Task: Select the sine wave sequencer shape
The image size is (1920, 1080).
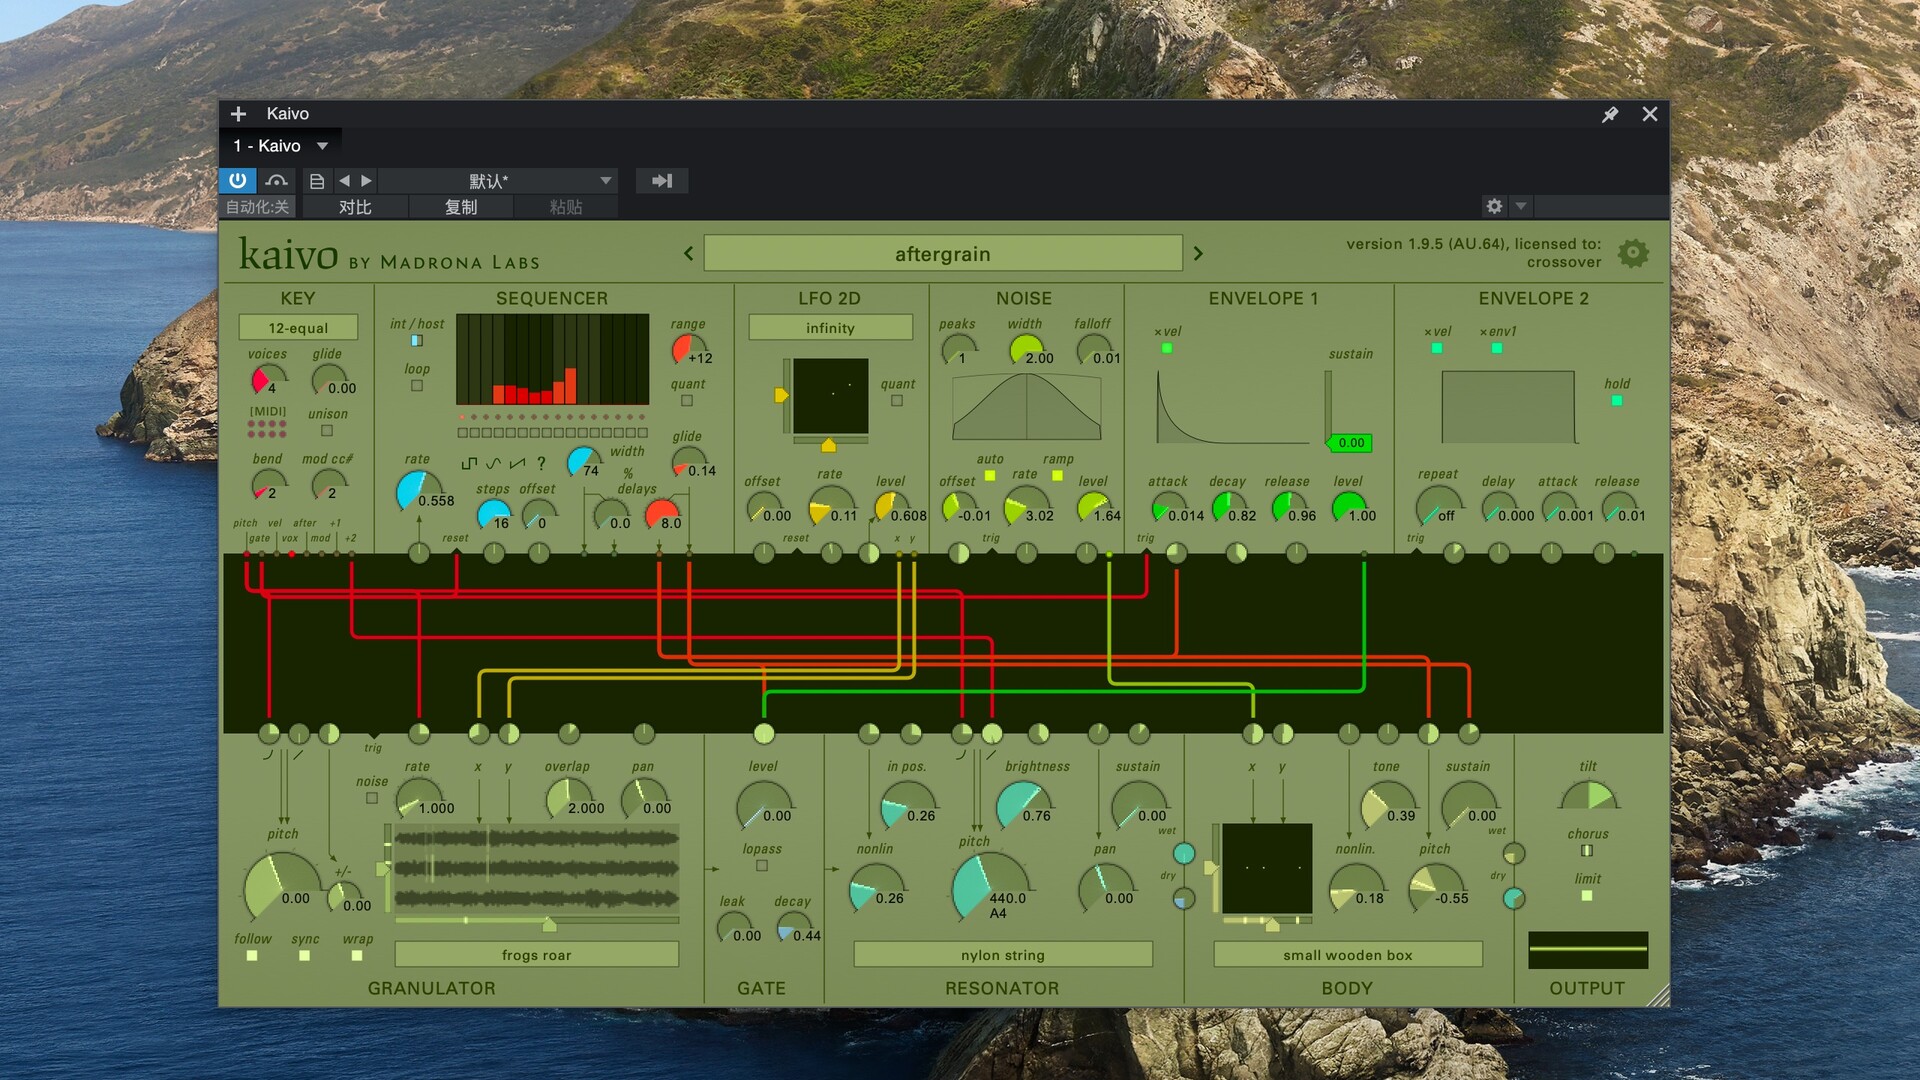Action: [x=493, y=463]
